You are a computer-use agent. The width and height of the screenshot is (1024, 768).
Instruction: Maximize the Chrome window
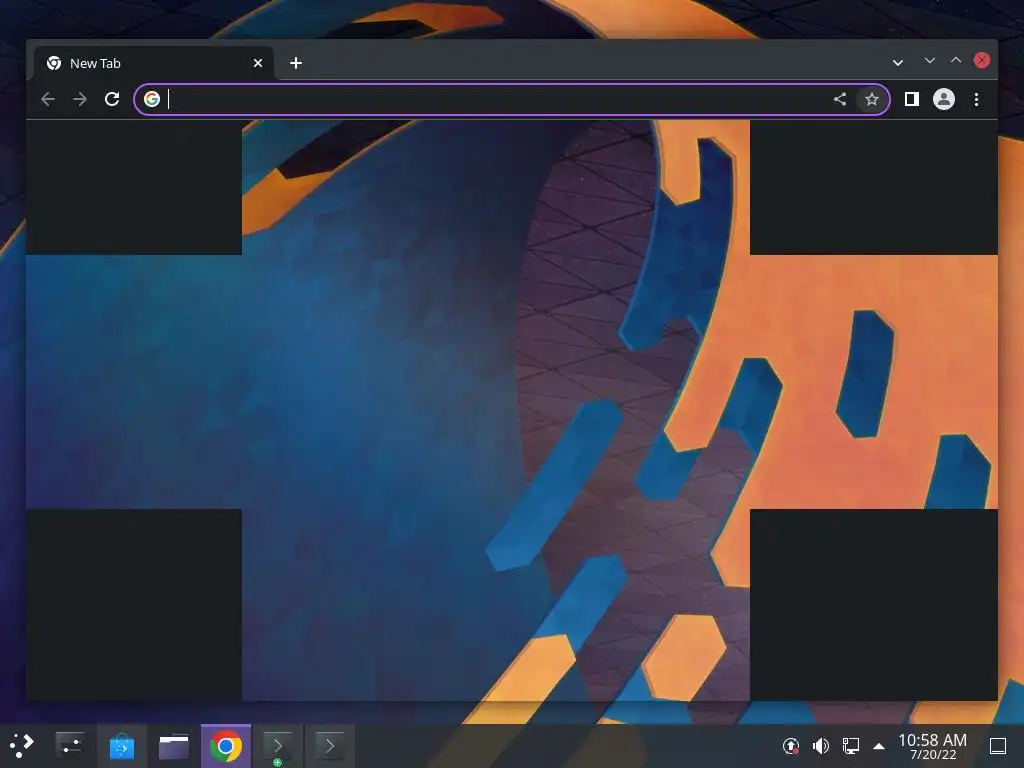point(956,60)
